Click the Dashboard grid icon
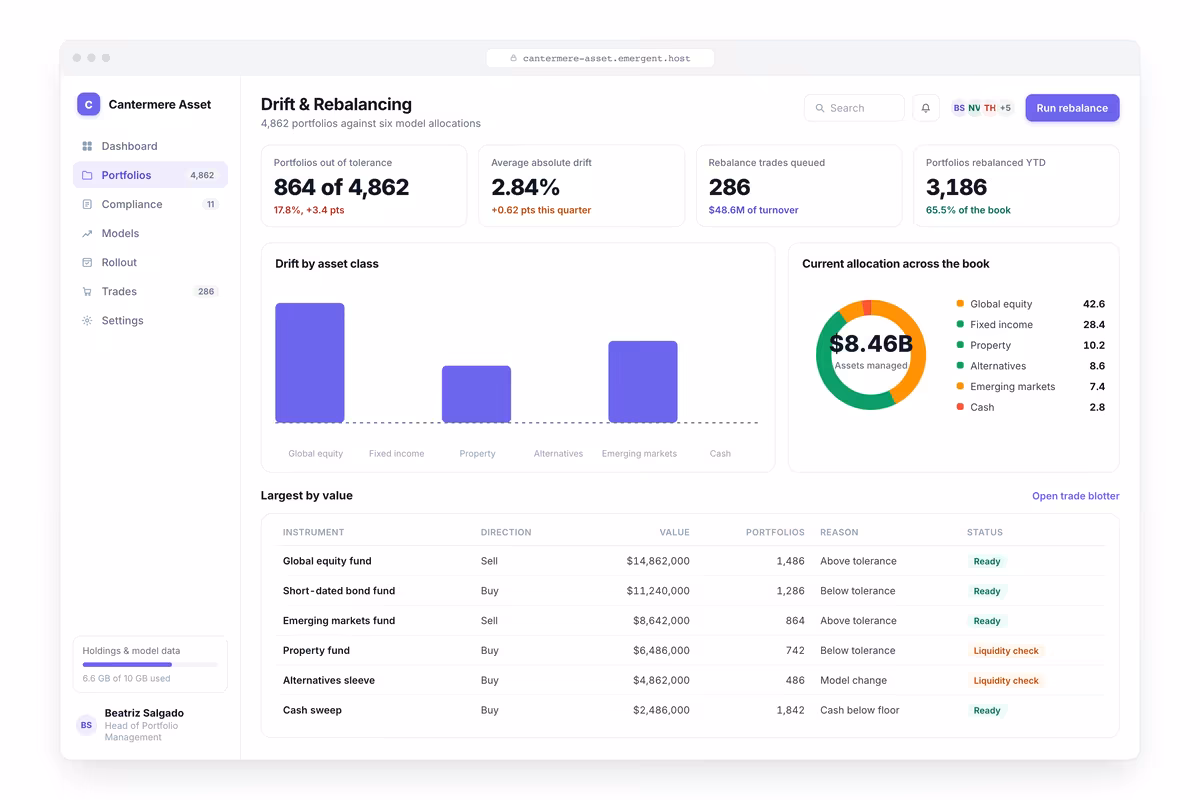The height and width of the screenshot is (800, 1200). pyautogui.click(x=87, y=146)
